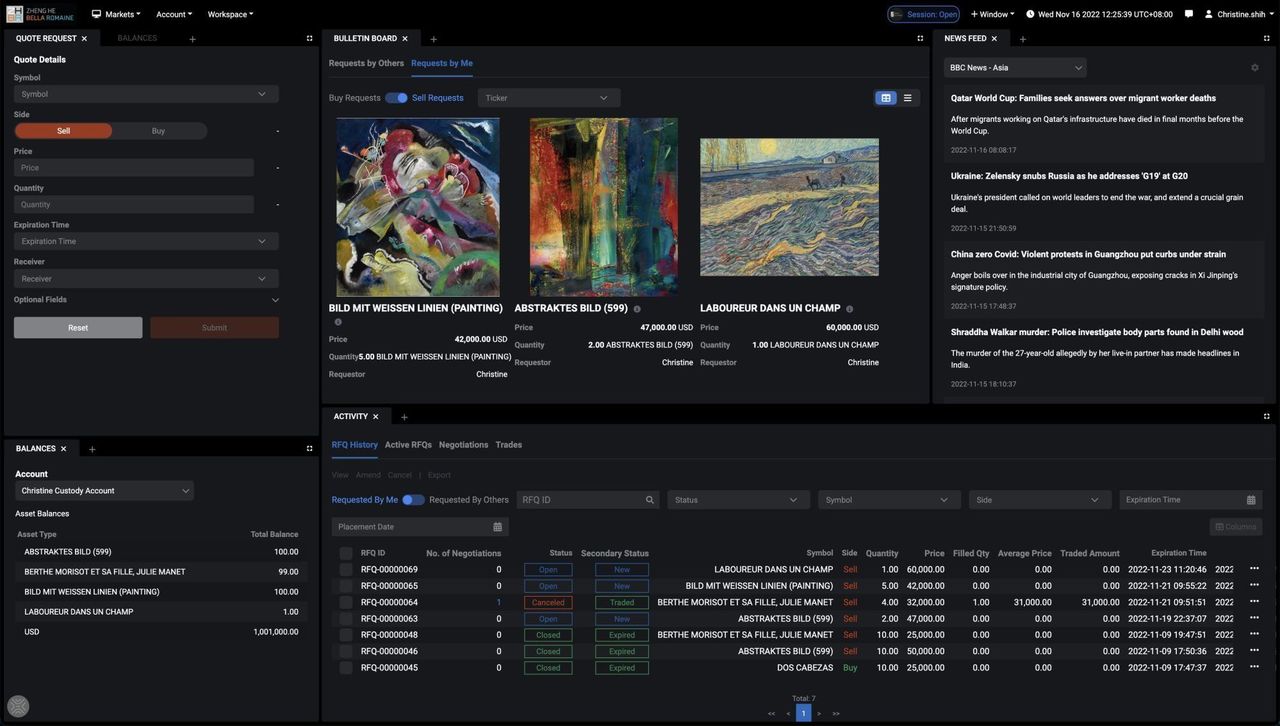Open the more options menu for RFQ-00000048
This screenshot has height=726, width=1280.
[1254, 635]
